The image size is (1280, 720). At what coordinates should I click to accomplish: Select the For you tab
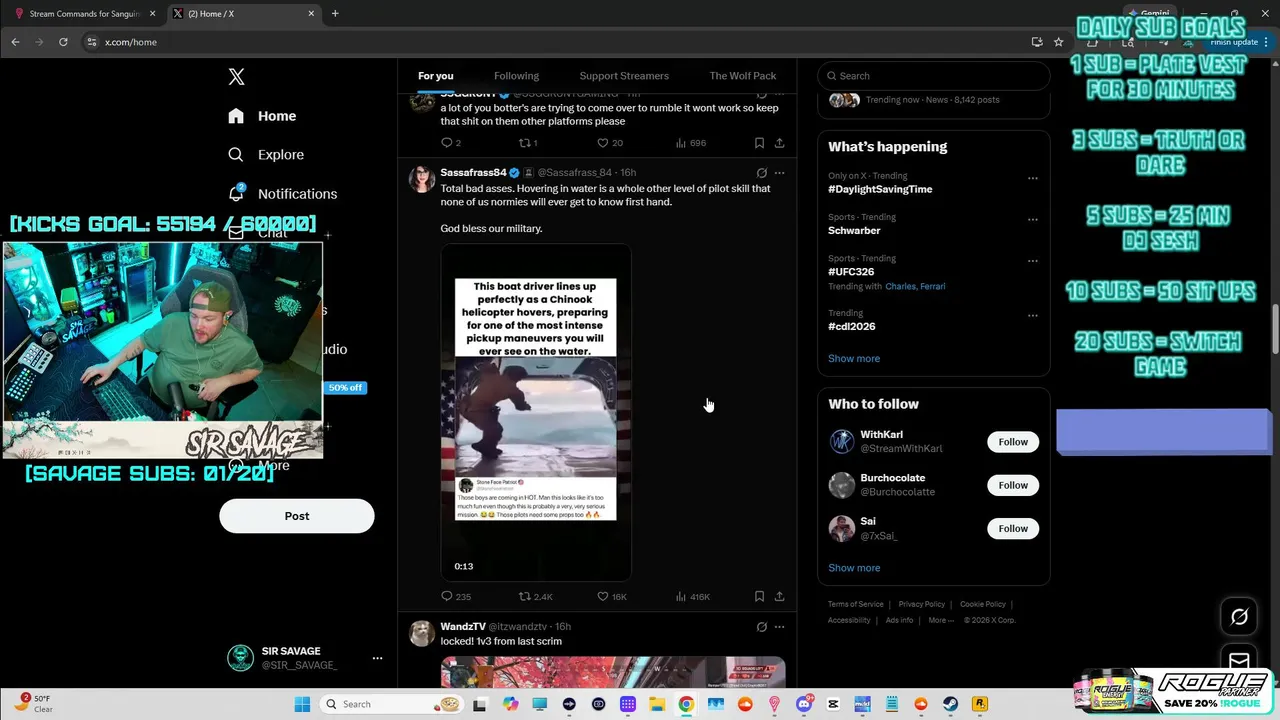click(436, 76)
